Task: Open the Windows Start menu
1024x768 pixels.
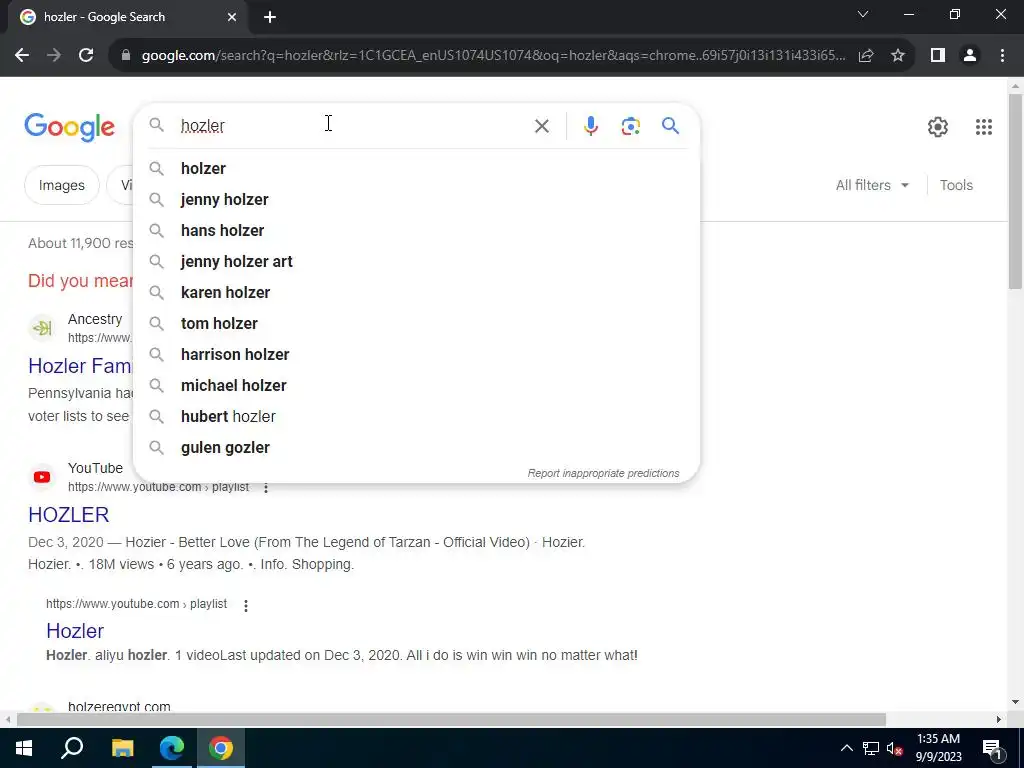Action: point(24,748)
